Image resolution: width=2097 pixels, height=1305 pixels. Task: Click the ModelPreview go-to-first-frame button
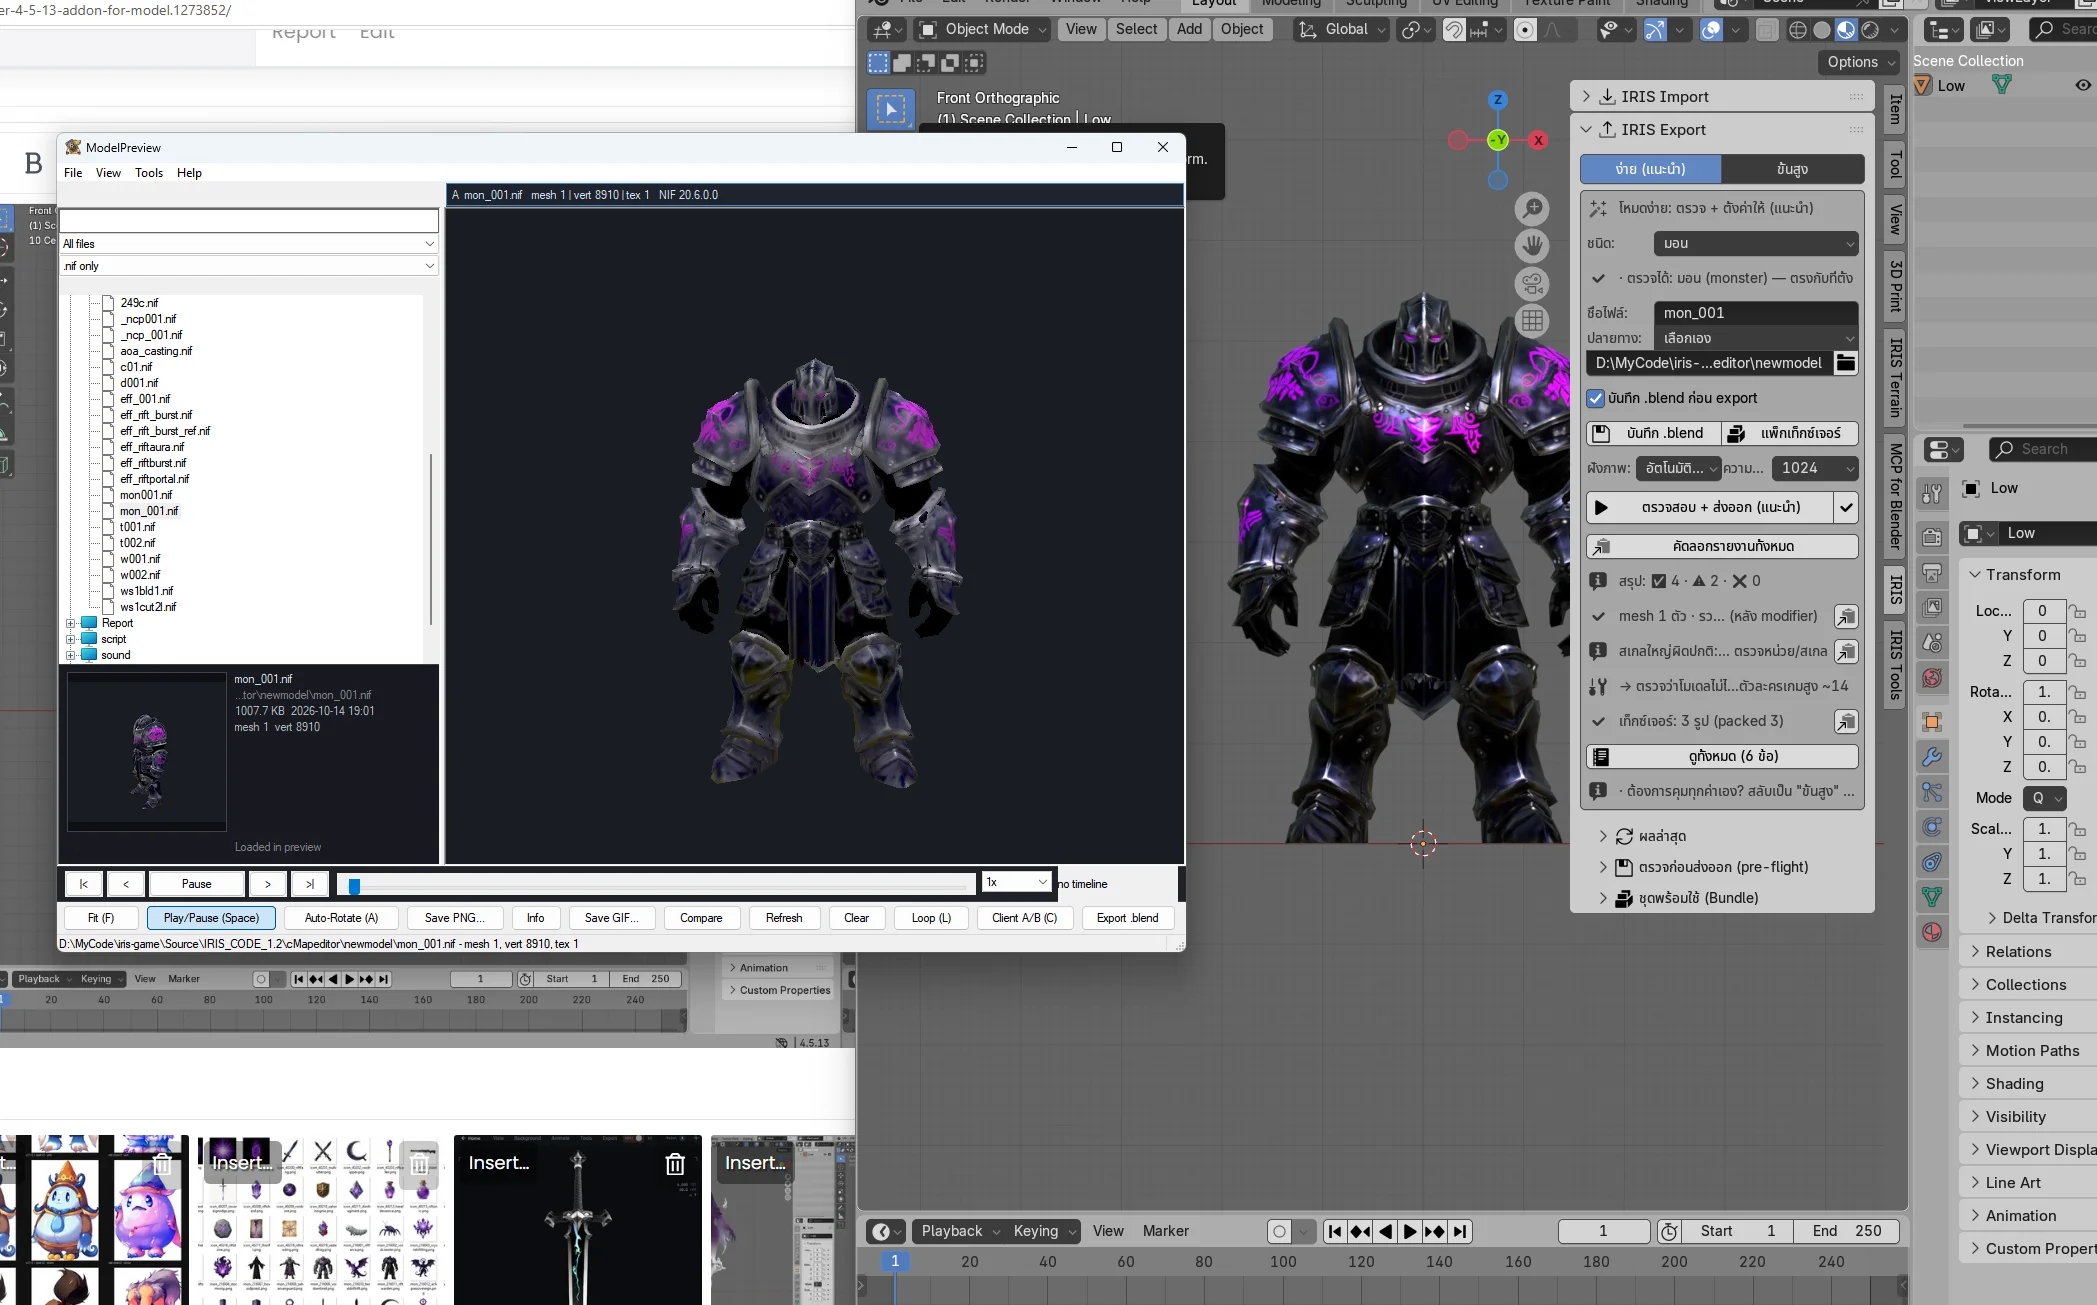(84, 884)
